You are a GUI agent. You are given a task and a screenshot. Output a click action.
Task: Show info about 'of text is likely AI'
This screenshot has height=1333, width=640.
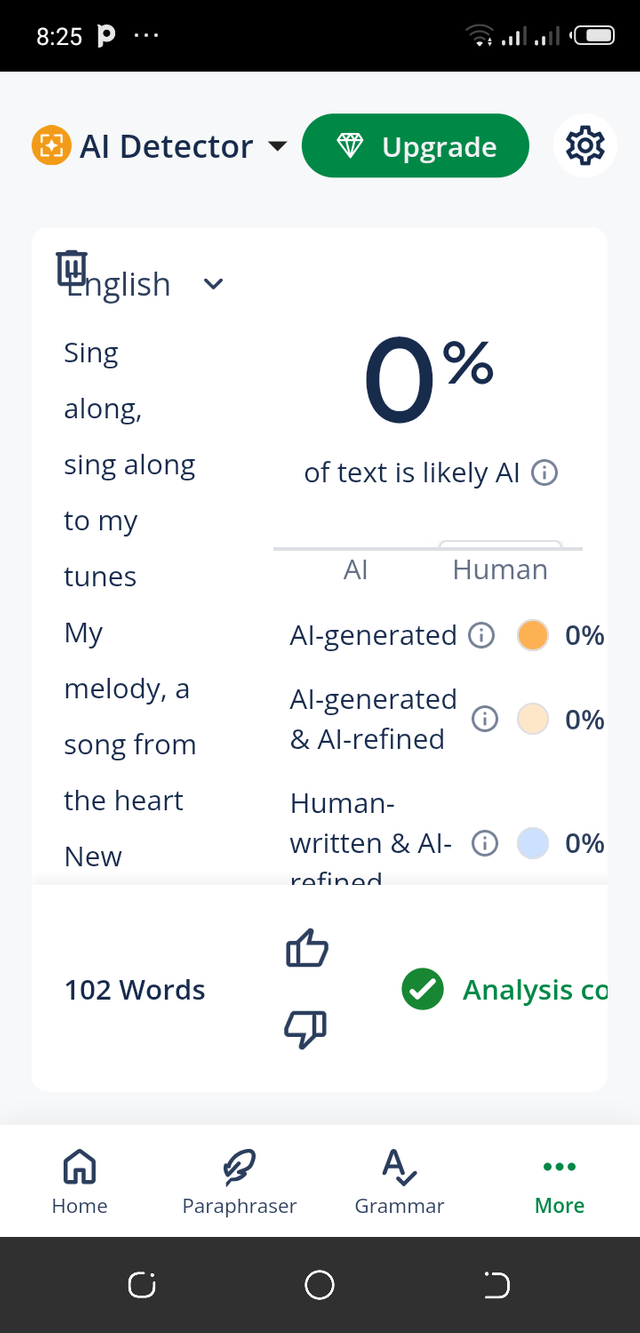coord(544,473)
